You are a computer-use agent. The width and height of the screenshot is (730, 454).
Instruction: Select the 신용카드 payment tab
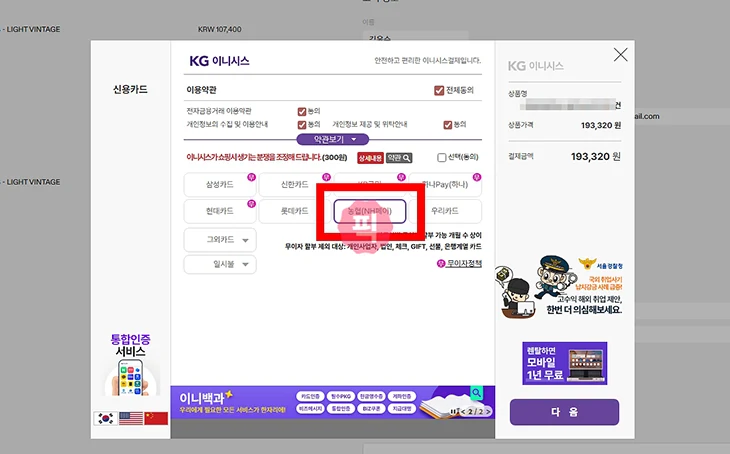pos(130,90)
